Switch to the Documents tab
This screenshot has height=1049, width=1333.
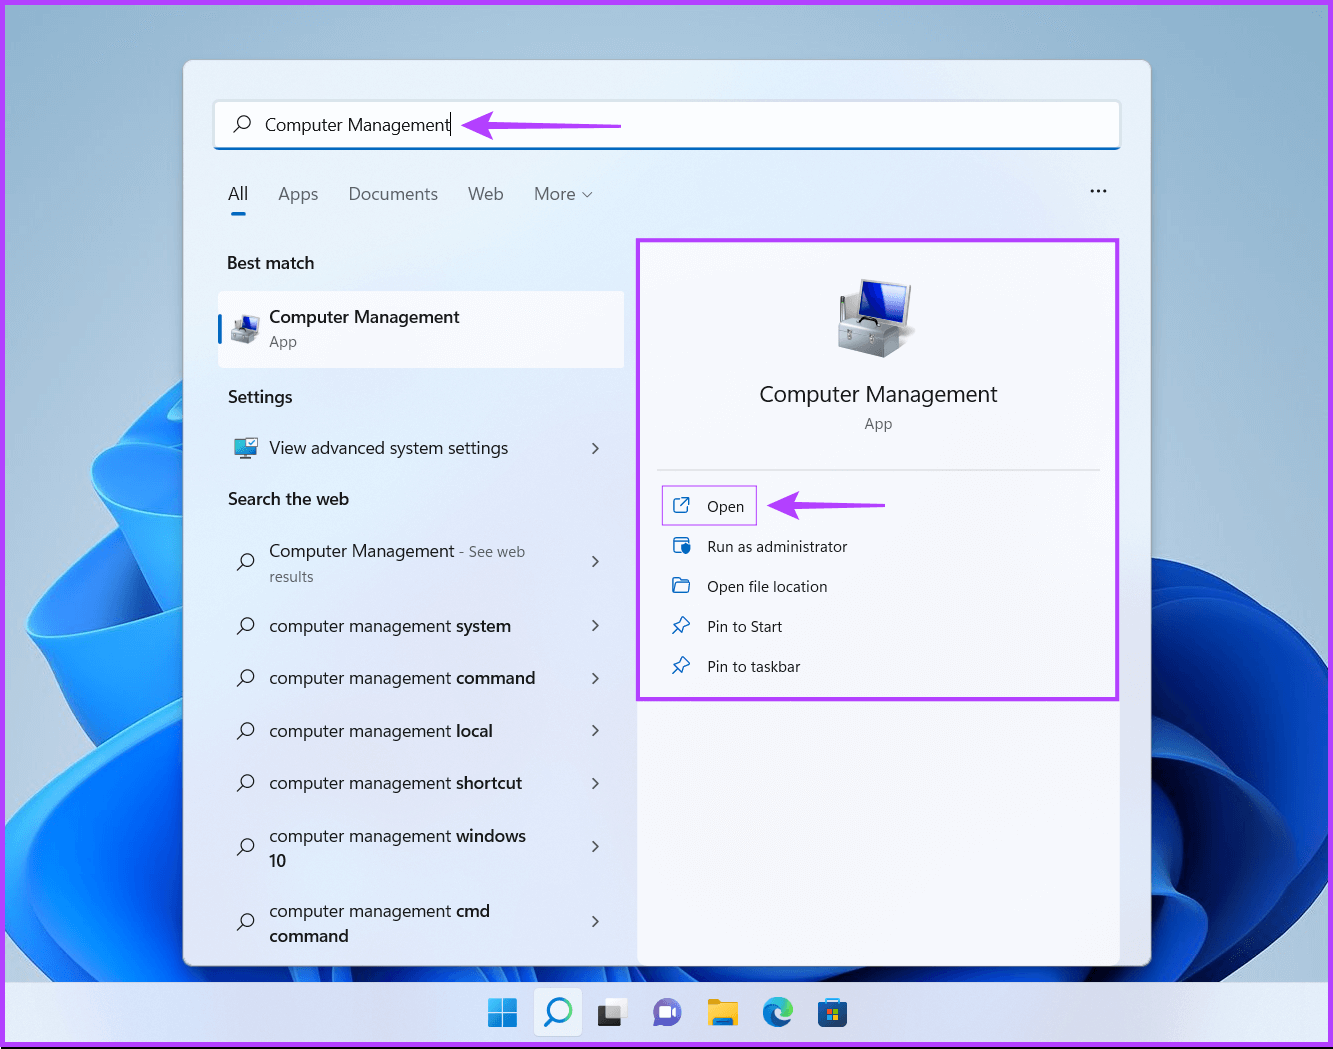[x=393, y=194]
